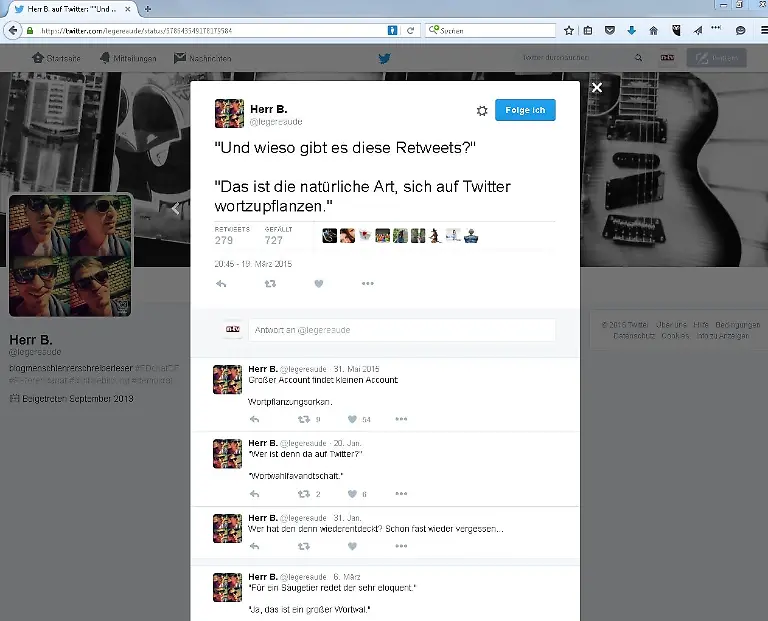Open the Mitteilungen navigation item
The height and width of the screenshot is (621, 768).
point(128,58)
